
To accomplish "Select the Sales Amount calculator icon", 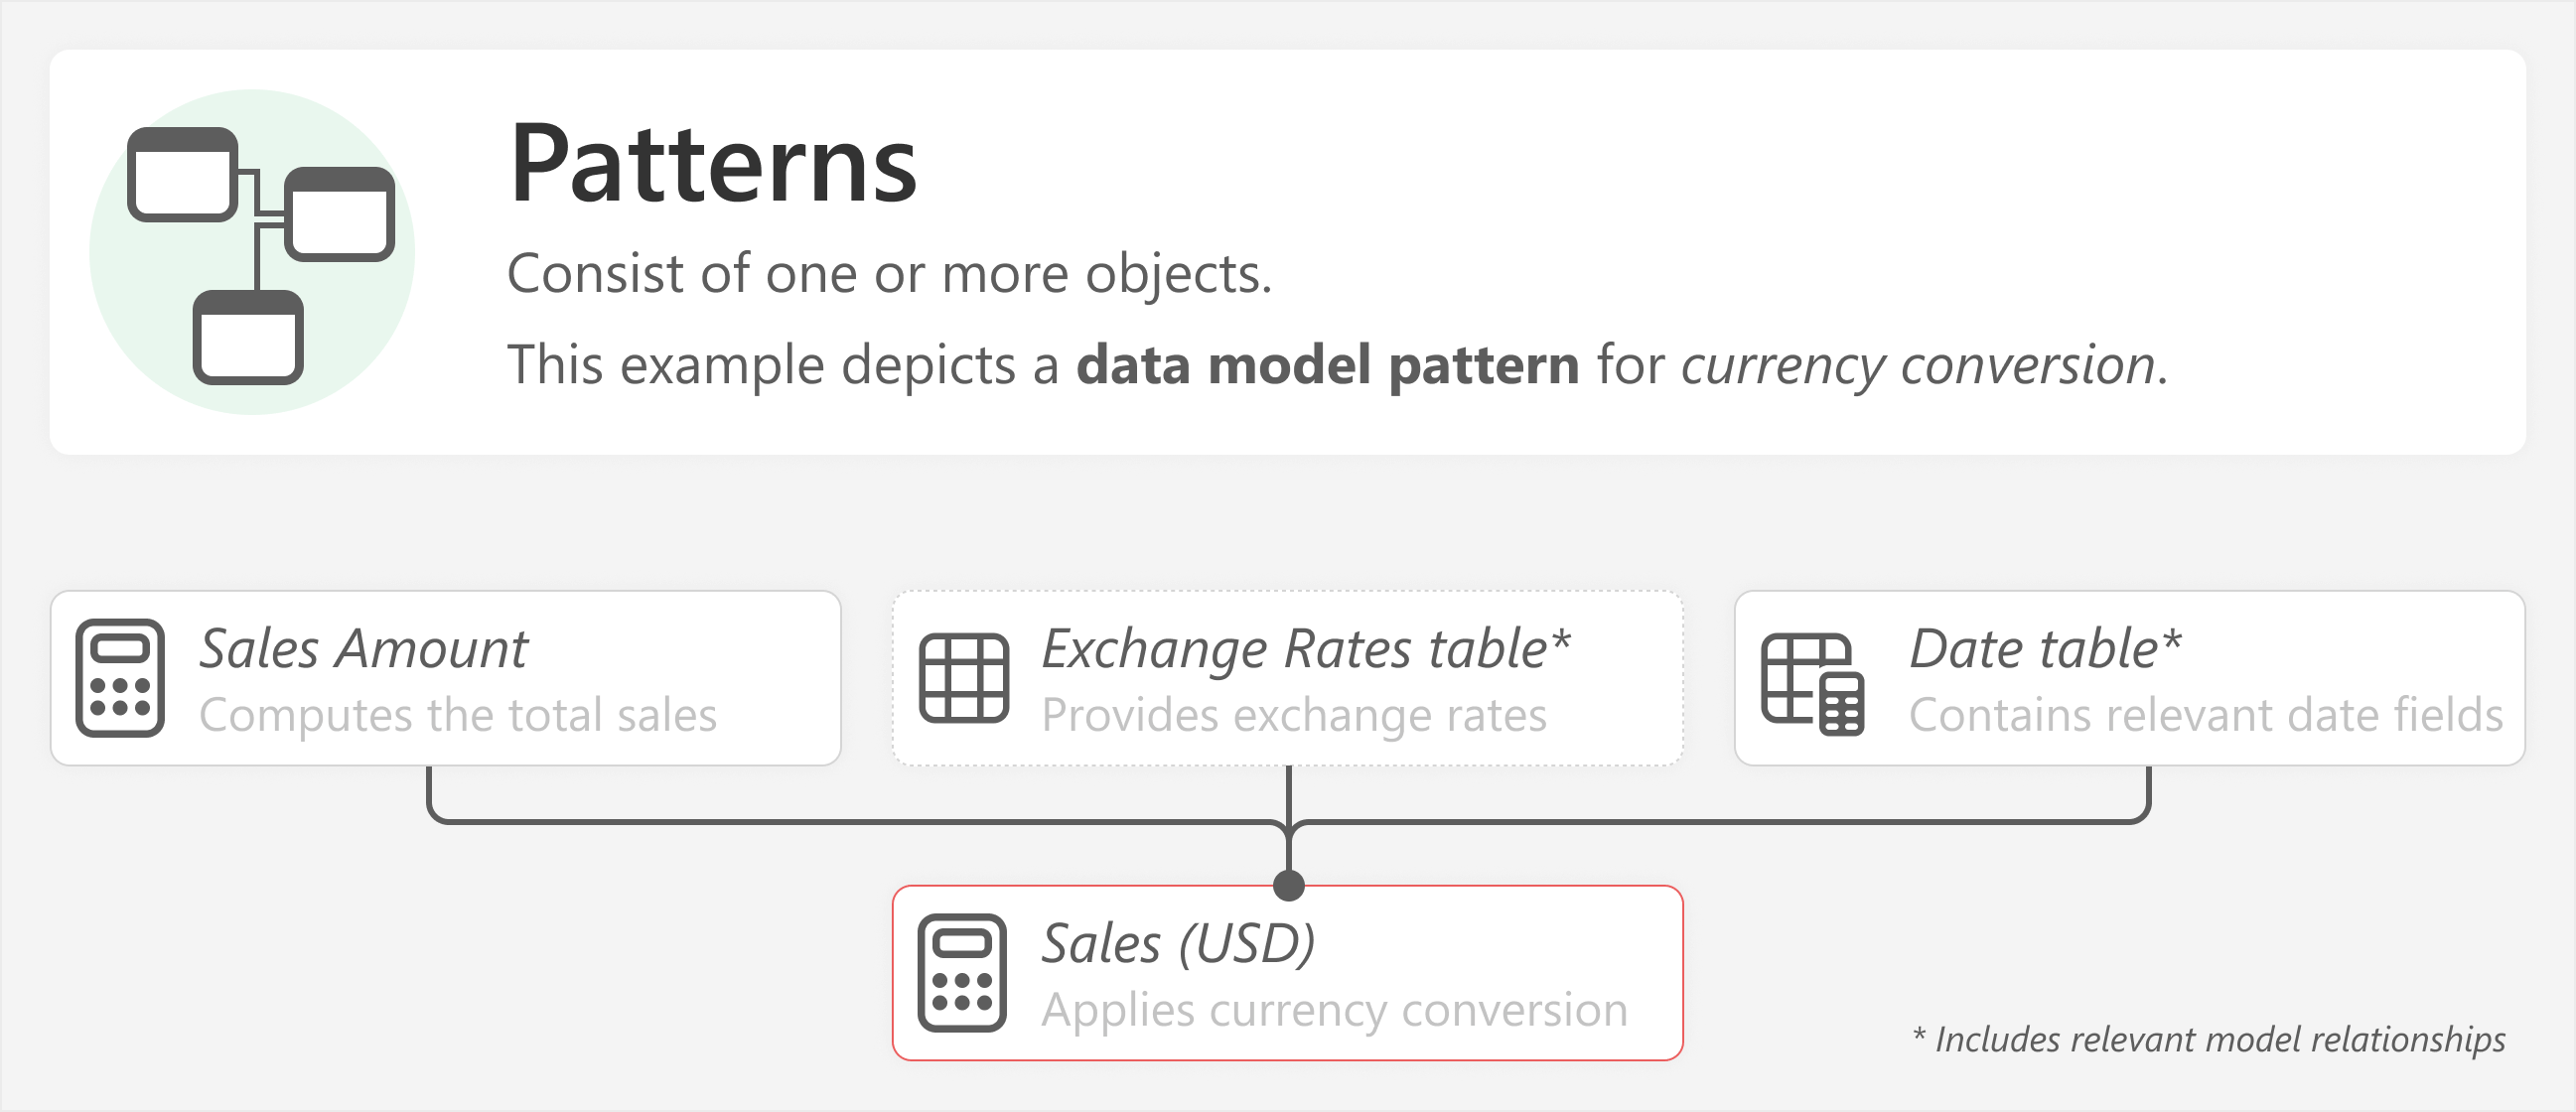I will [x=120, y=678].
